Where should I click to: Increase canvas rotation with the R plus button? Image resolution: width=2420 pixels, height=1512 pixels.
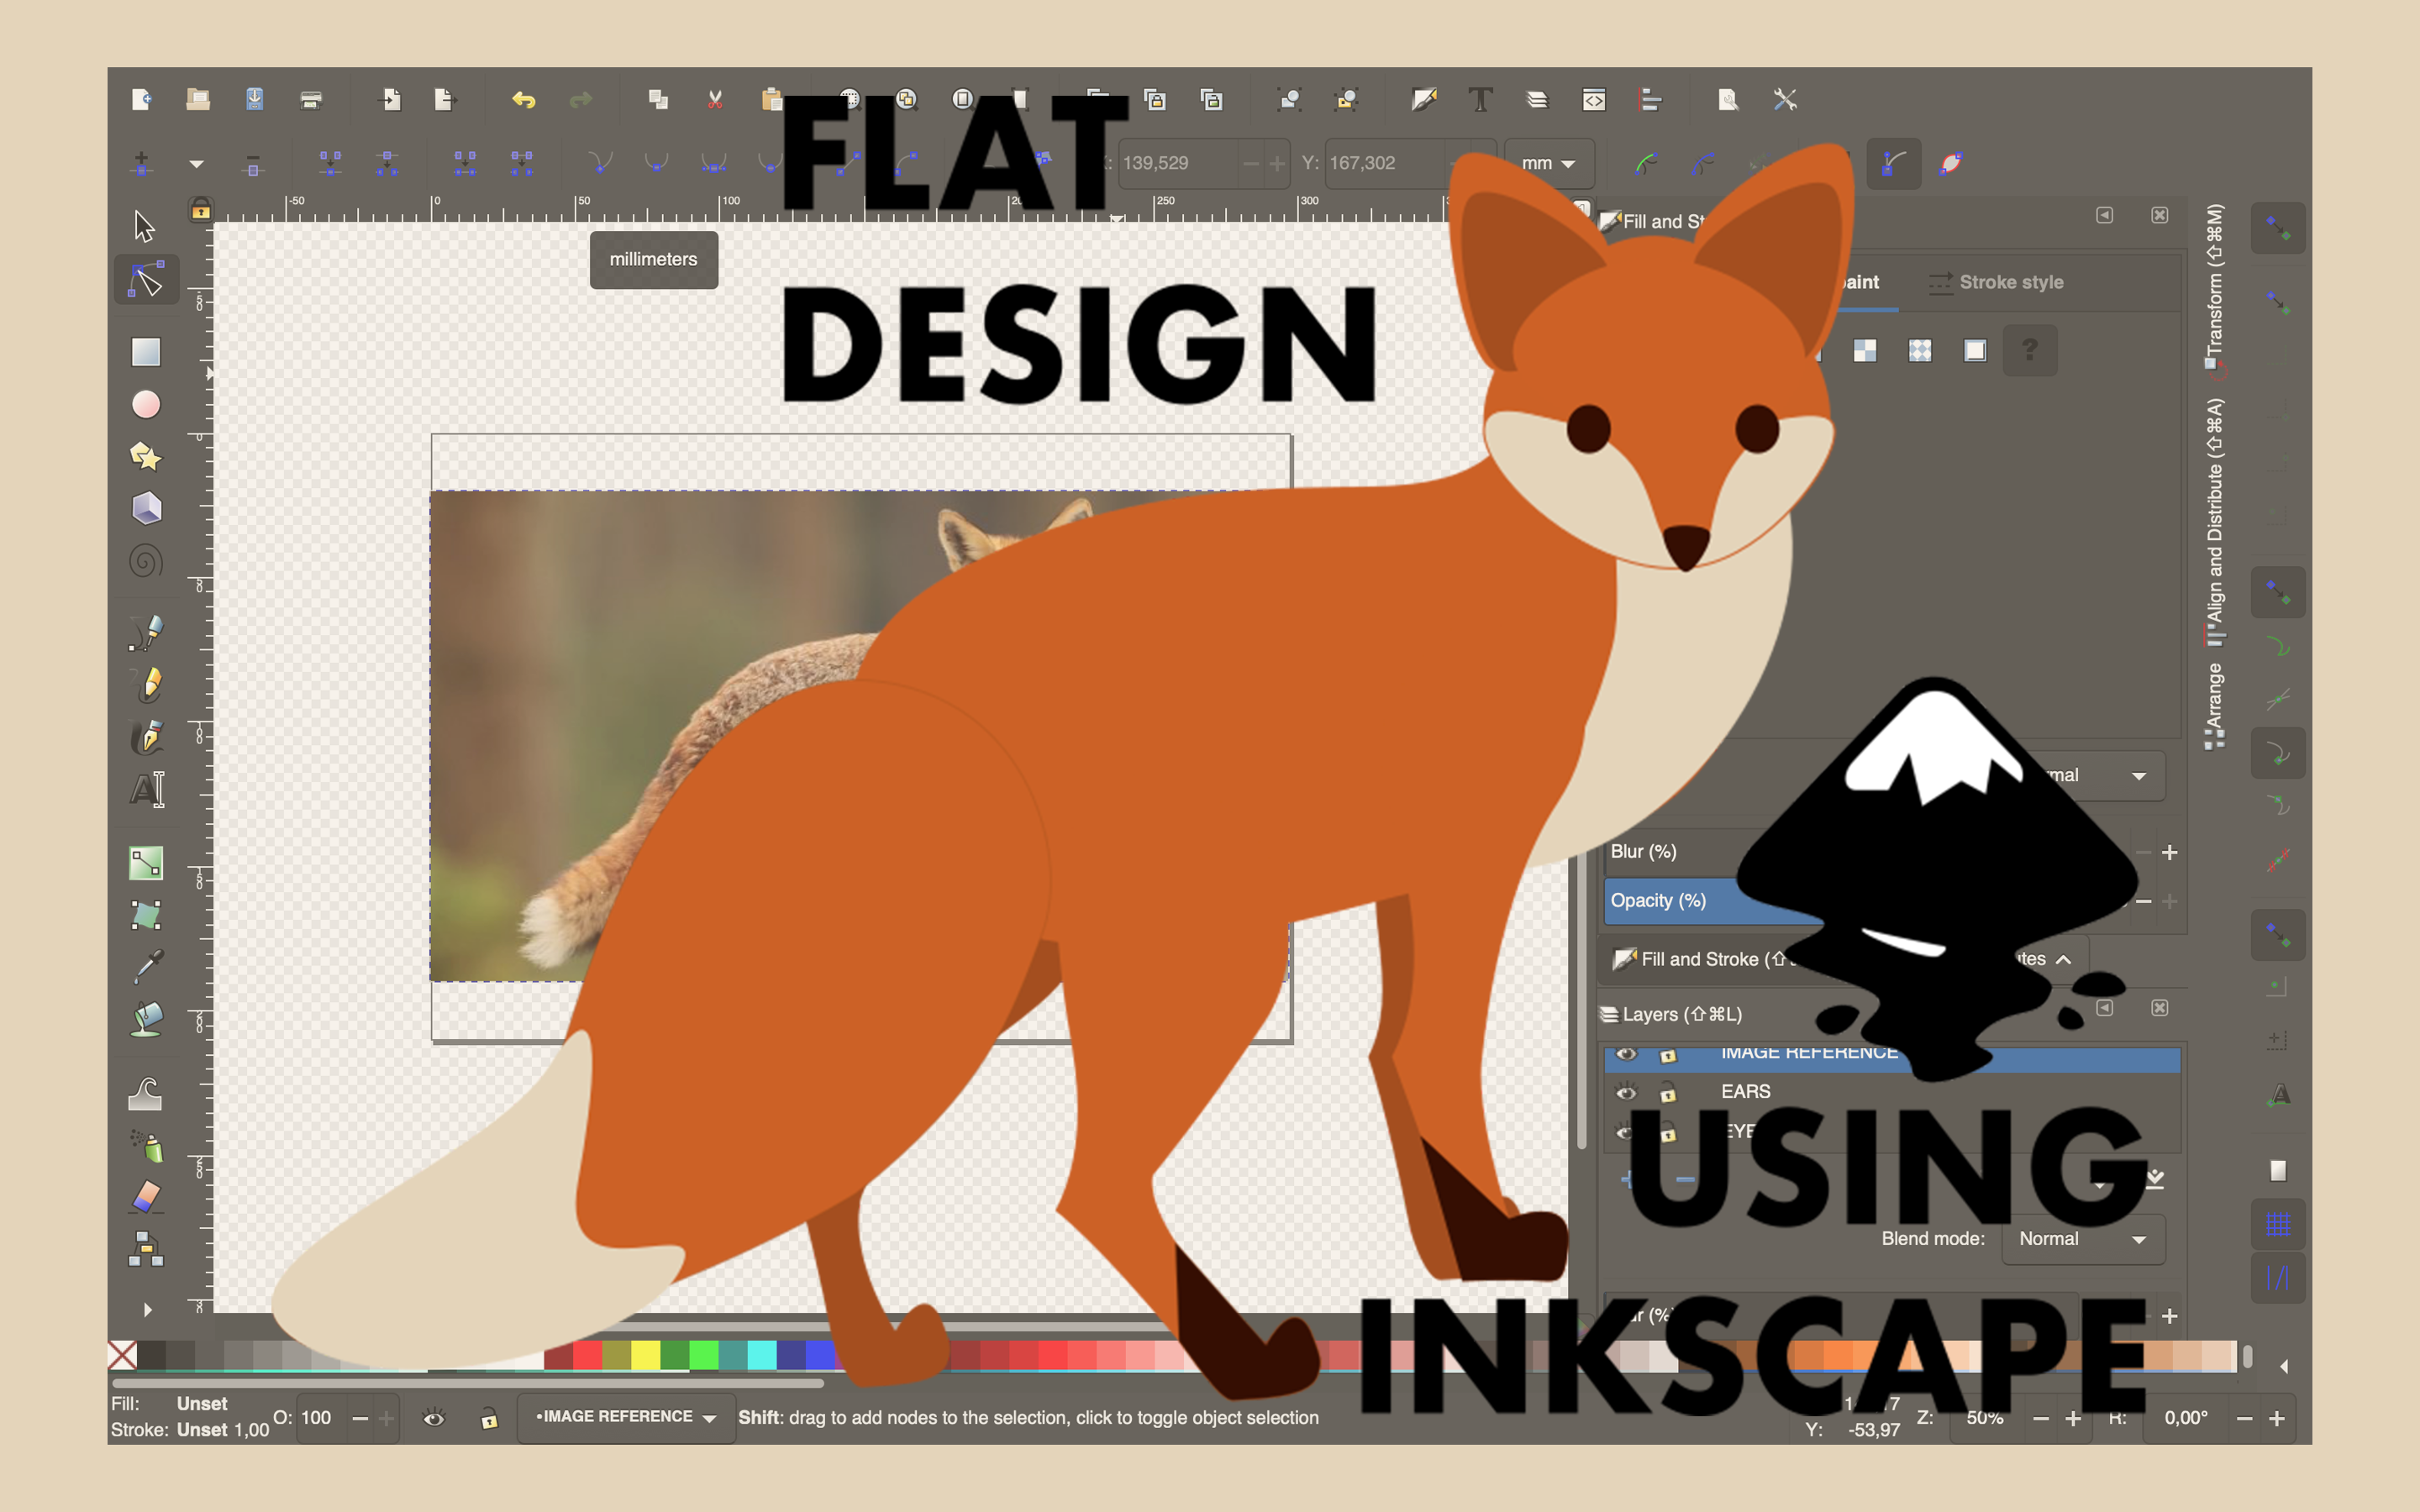click(x=2277, y=1419)
